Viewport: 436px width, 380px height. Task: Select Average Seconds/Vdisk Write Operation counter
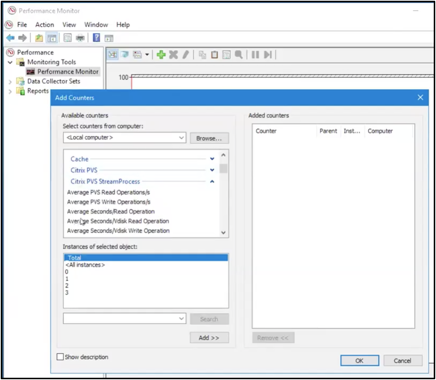[x=118, y=231]
